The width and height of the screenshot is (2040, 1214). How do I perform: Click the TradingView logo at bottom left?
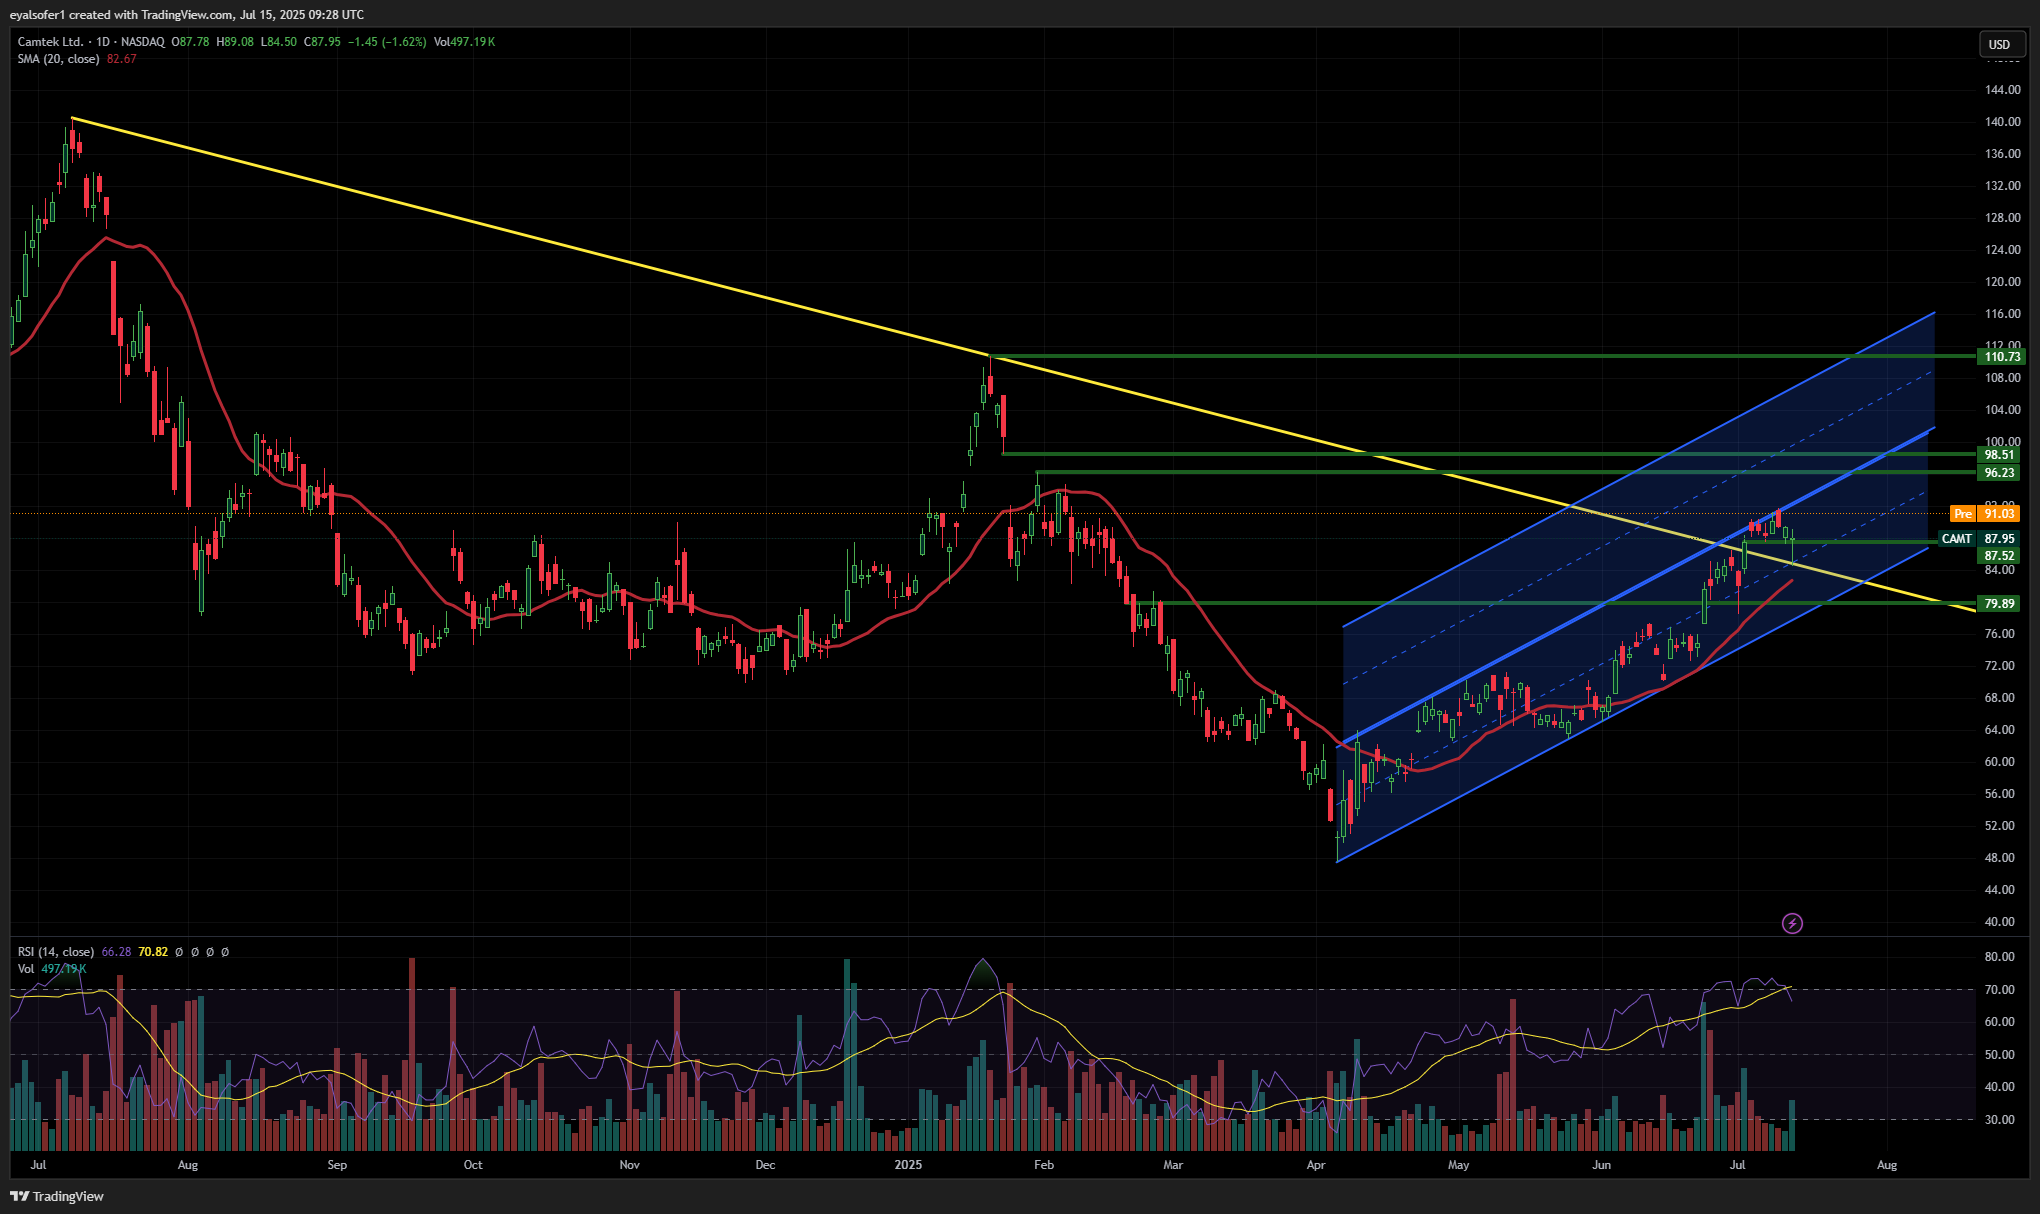click(57, 1196)
